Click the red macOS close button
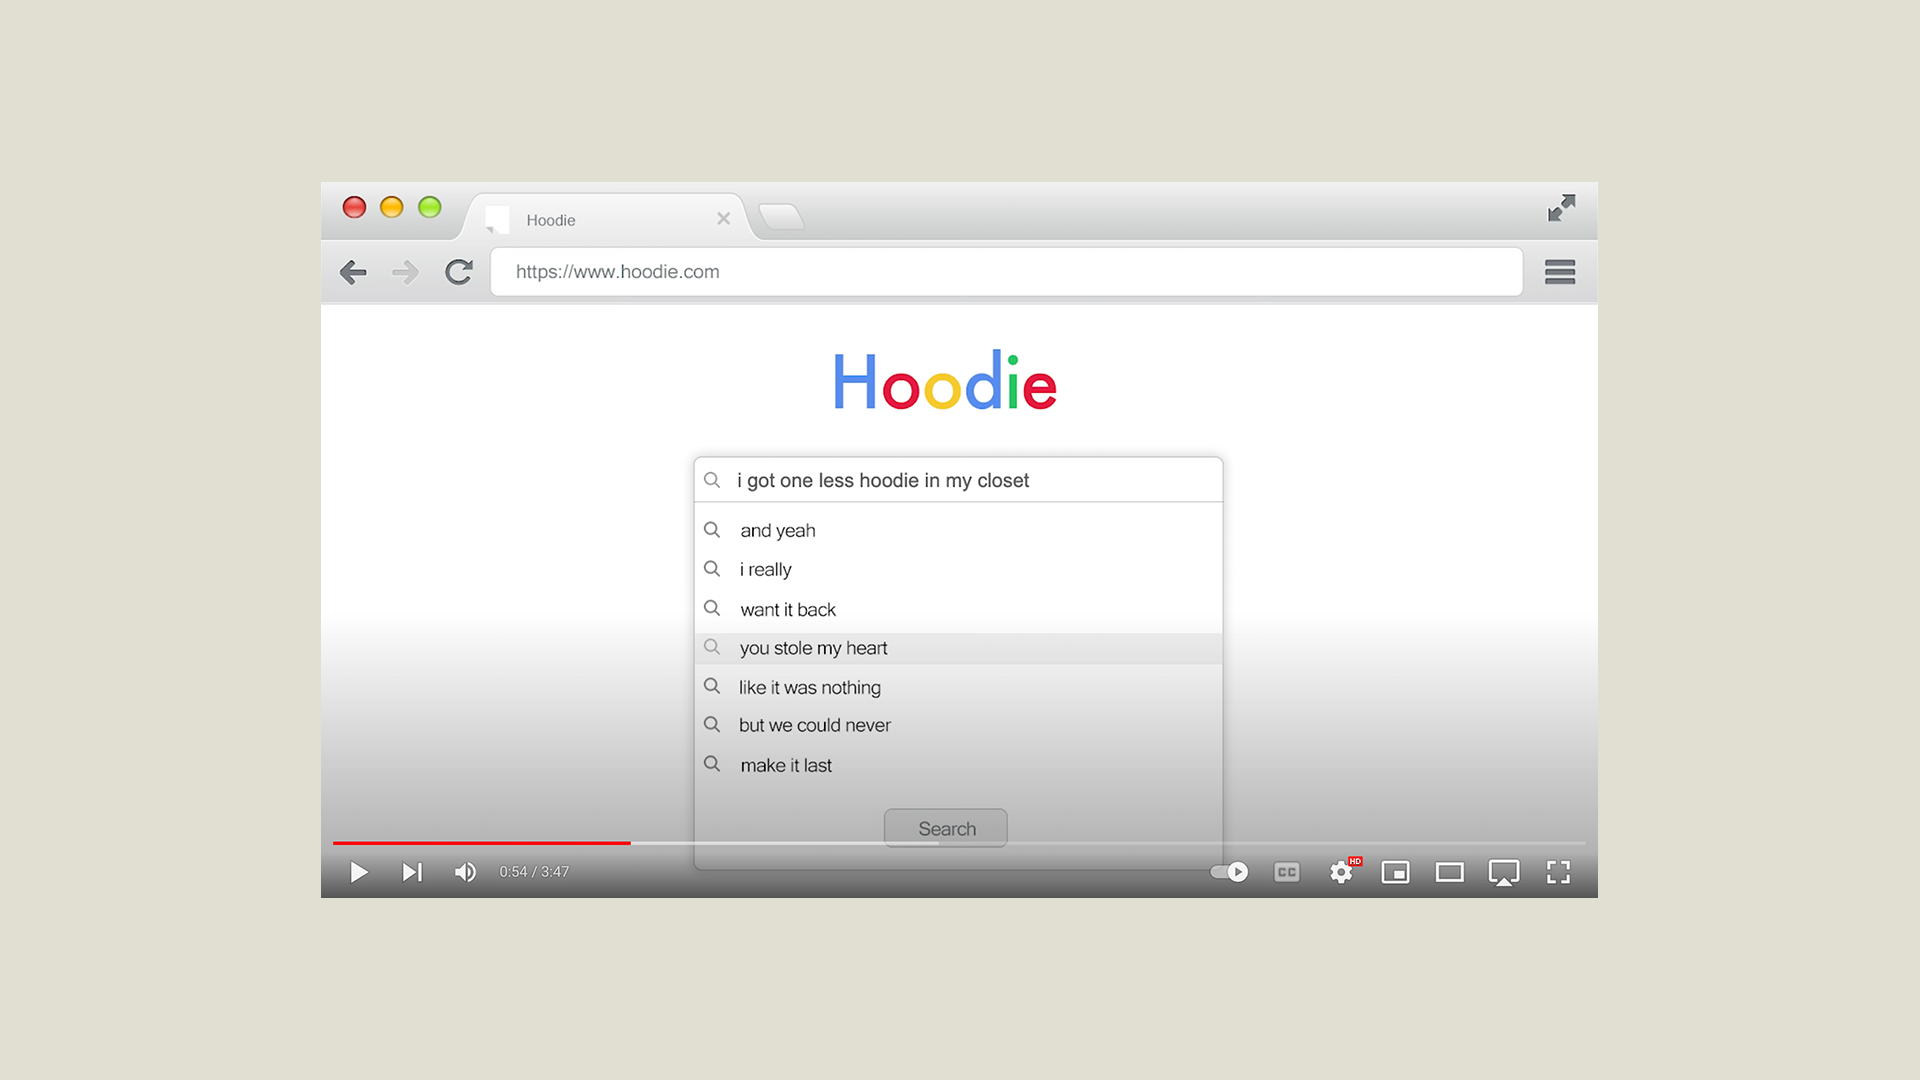Viewport: 1920px width, 1080px height. [x=354, y=207]
